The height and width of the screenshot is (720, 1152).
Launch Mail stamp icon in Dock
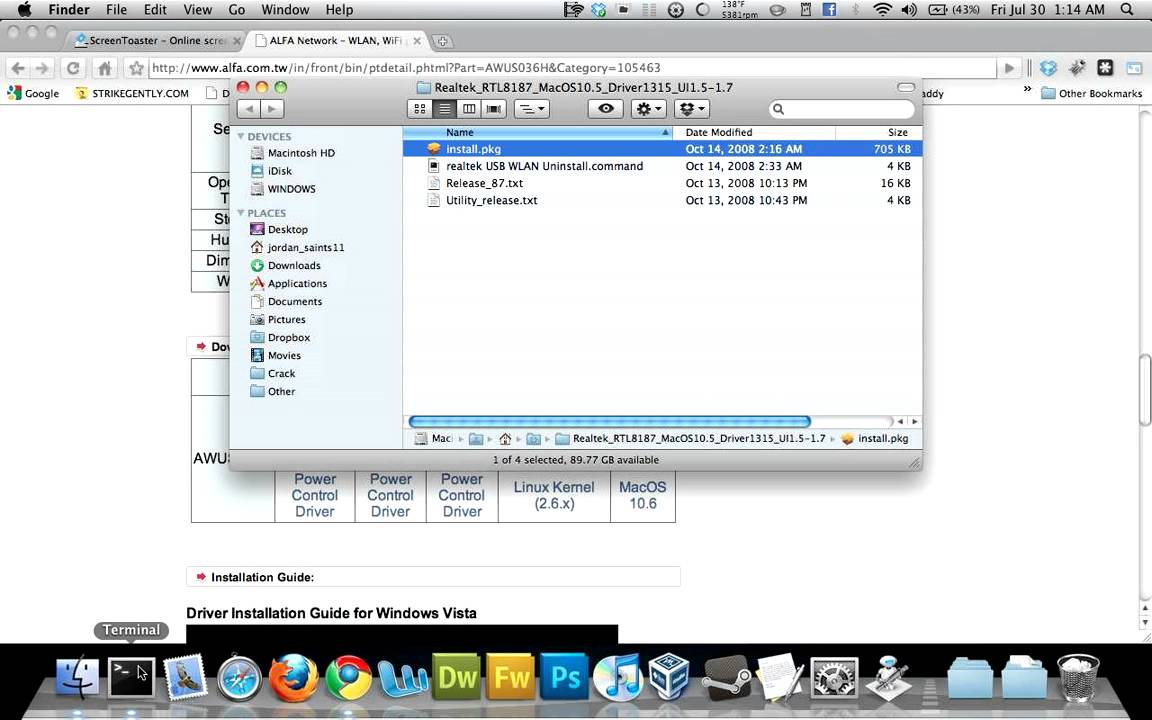(184, 677)
